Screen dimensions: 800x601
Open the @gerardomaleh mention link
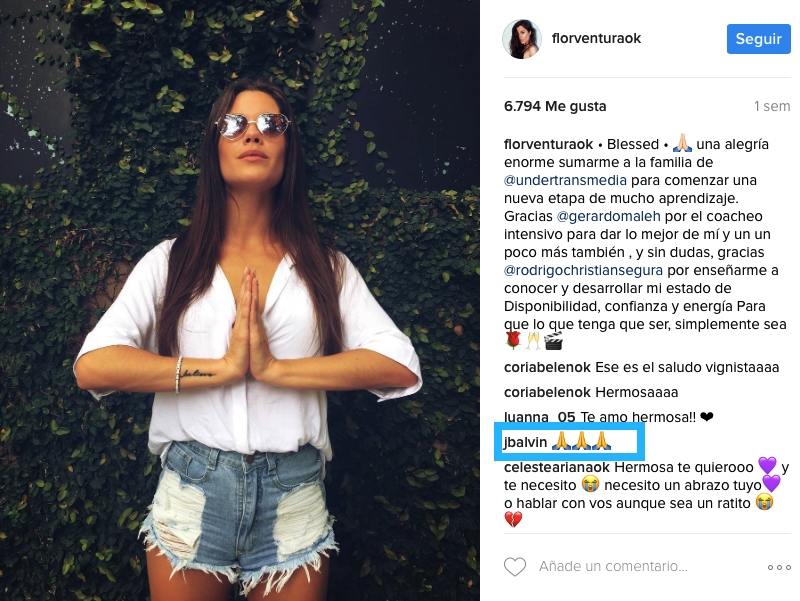pos(608,216)
